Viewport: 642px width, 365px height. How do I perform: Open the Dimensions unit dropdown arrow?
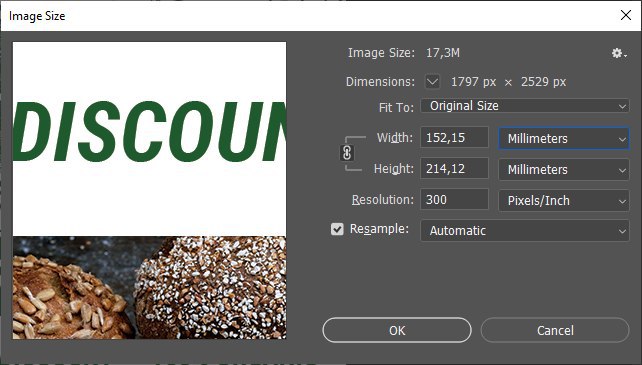(432, 82)
